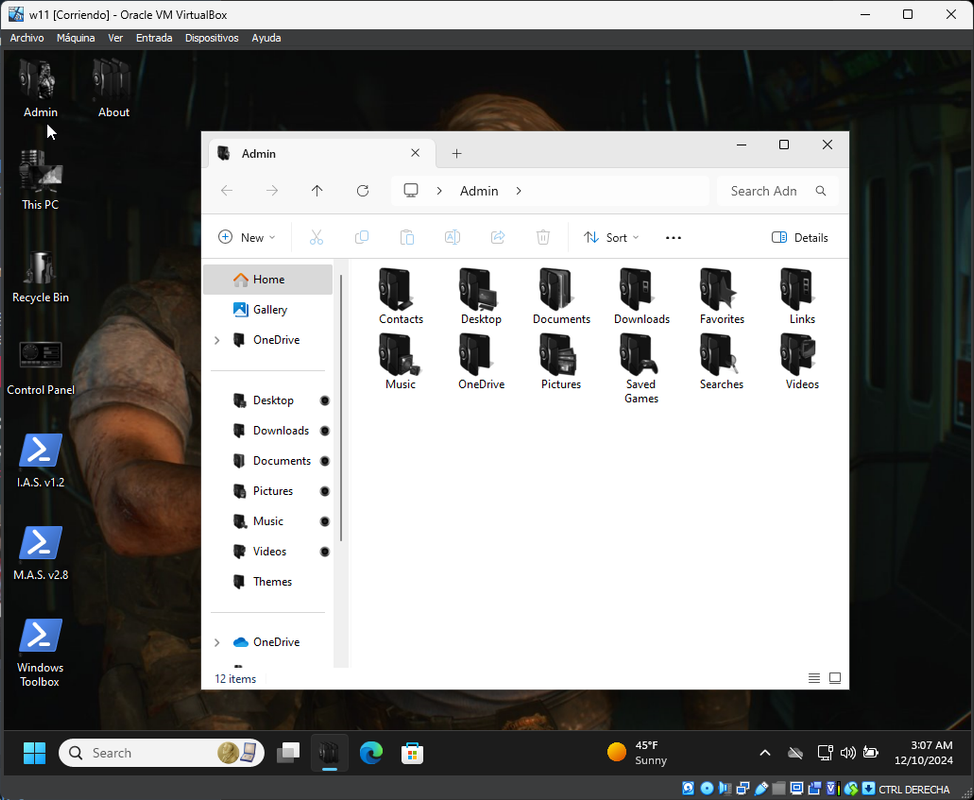
Task: Select the Documents folder icon in file pane
Action: click(x=561, y=296)
